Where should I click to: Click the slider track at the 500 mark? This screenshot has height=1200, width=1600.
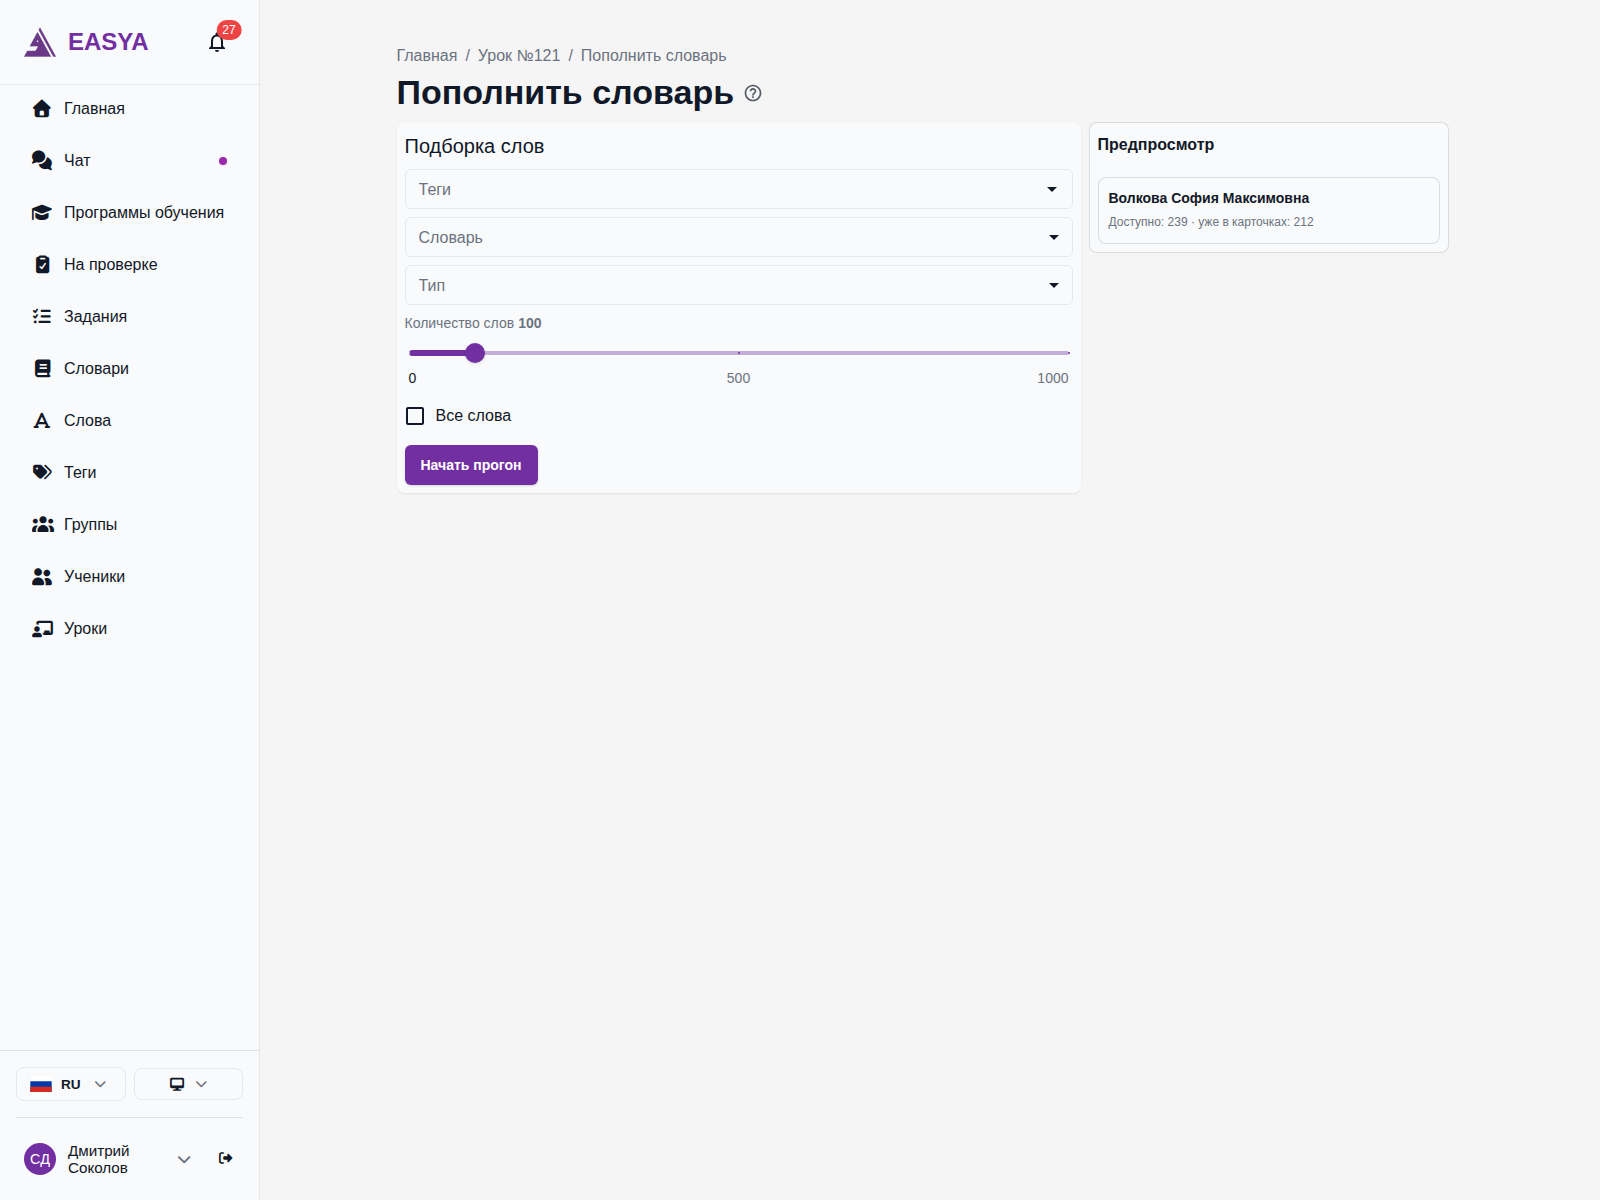(x=739, y=353)
